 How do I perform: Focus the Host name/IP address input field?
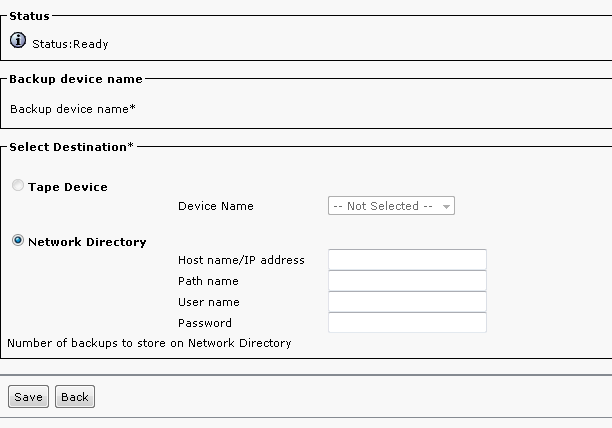[x=407, y=260]
